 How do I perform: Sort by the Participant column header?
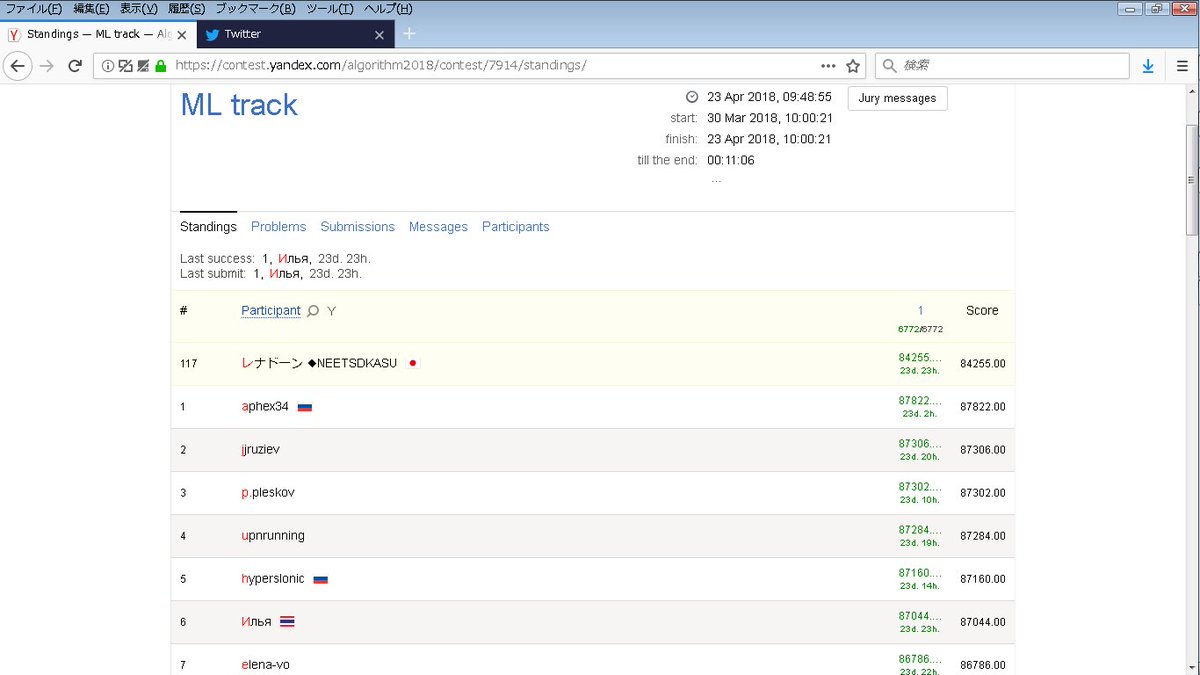(271, 311)
